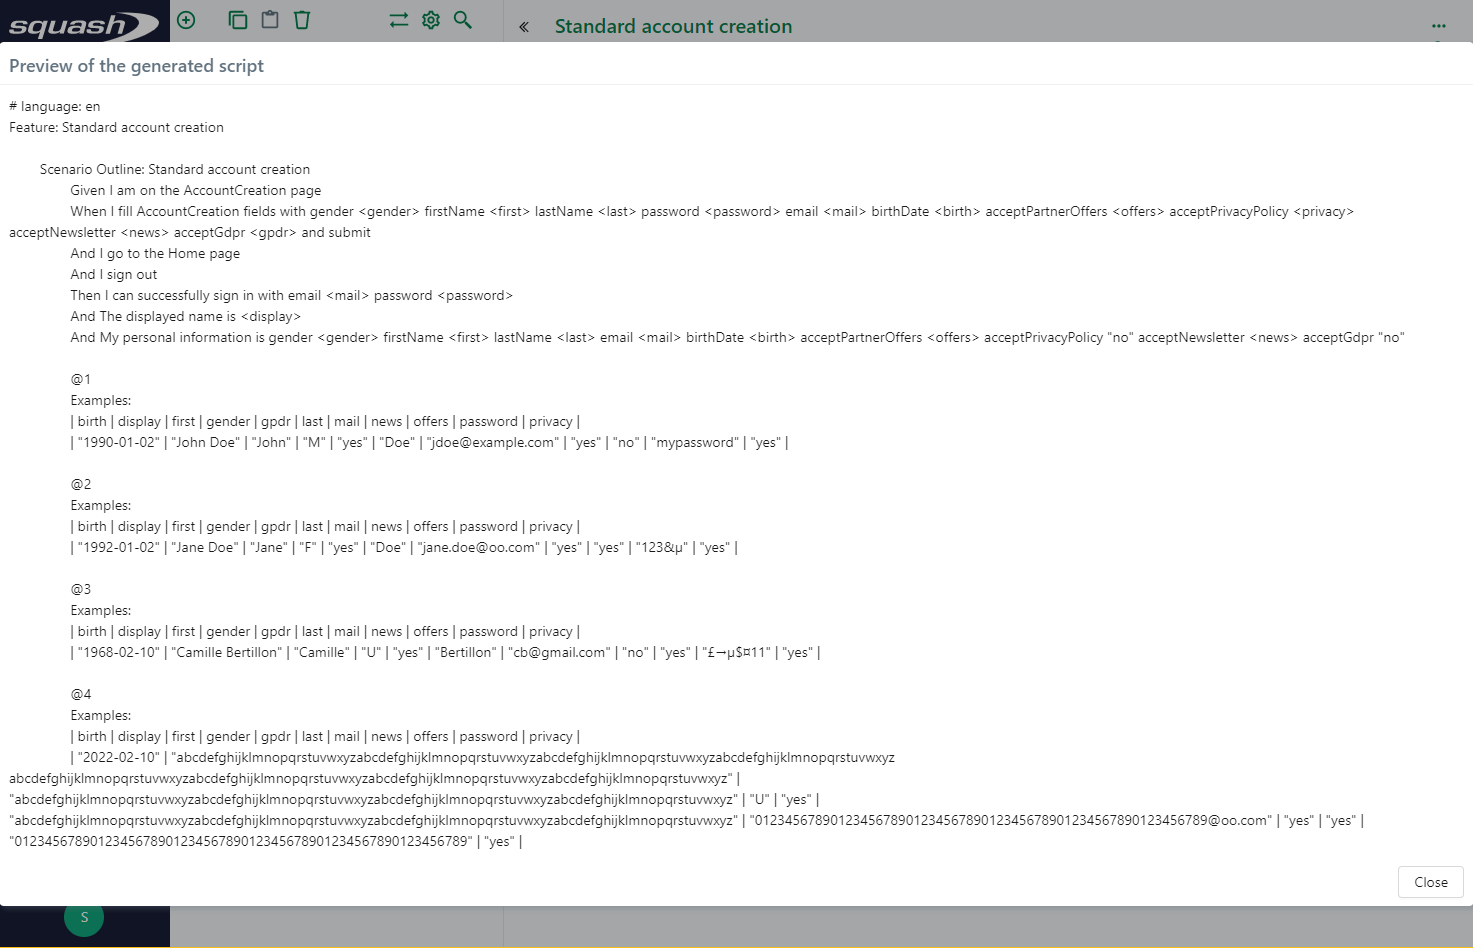This screenshot has height=948, width=1473.
Task: Collapse the Standard account creation header
Action: pos(523,27)
